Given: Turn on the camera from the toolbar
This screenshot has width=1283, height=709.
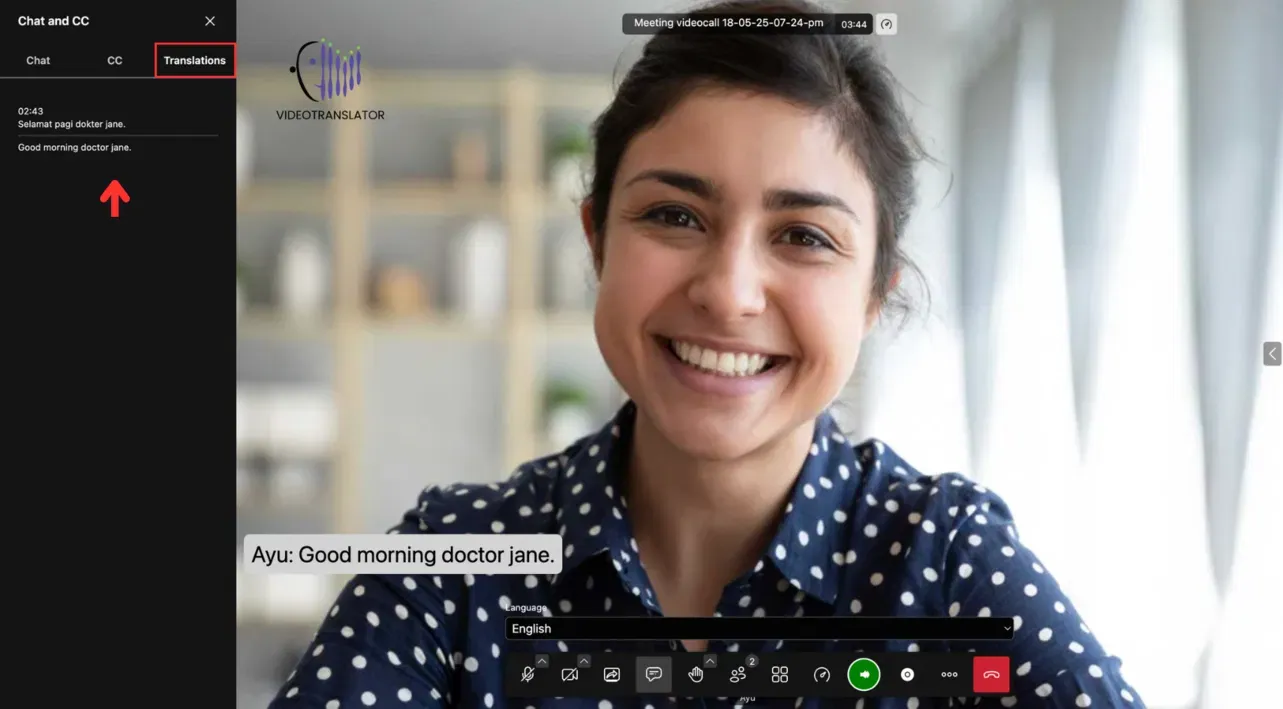Looking at the screenshot, I should (570, 675).
